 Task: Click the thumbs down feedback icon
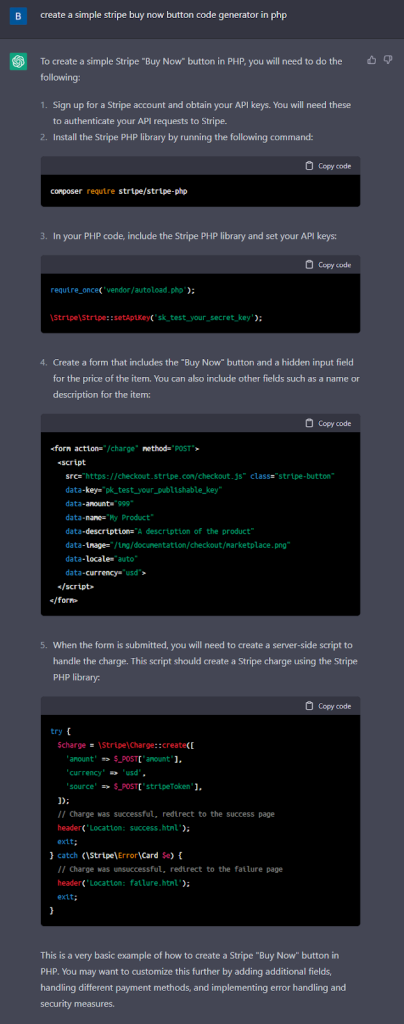pos(388,60)
